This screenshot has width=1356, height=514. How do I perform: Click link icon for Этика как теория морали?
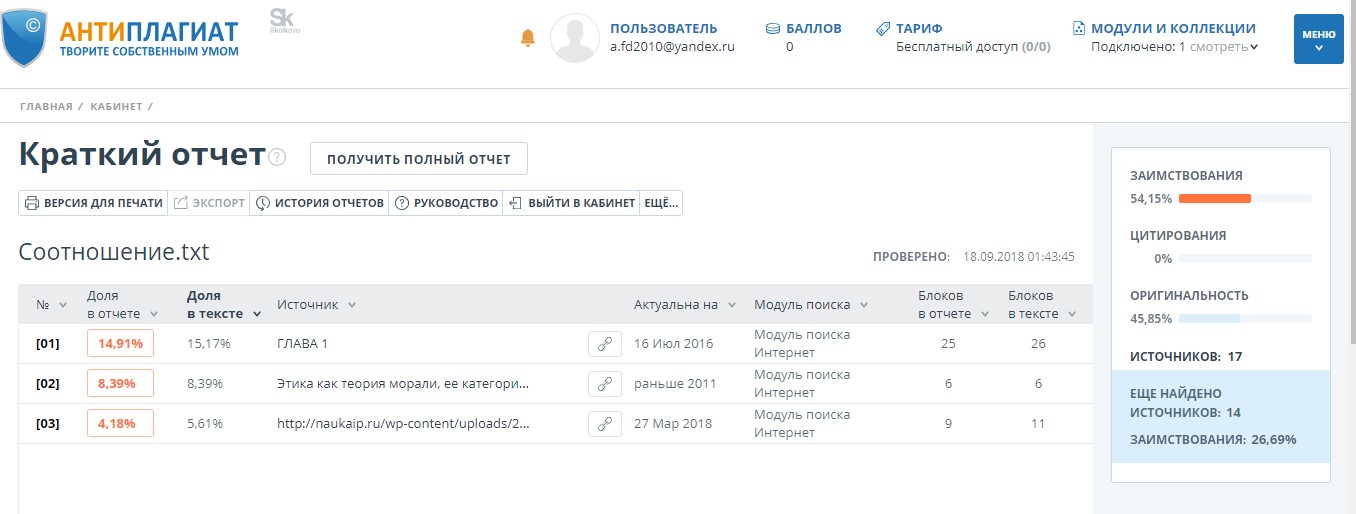tap(604, 384)
